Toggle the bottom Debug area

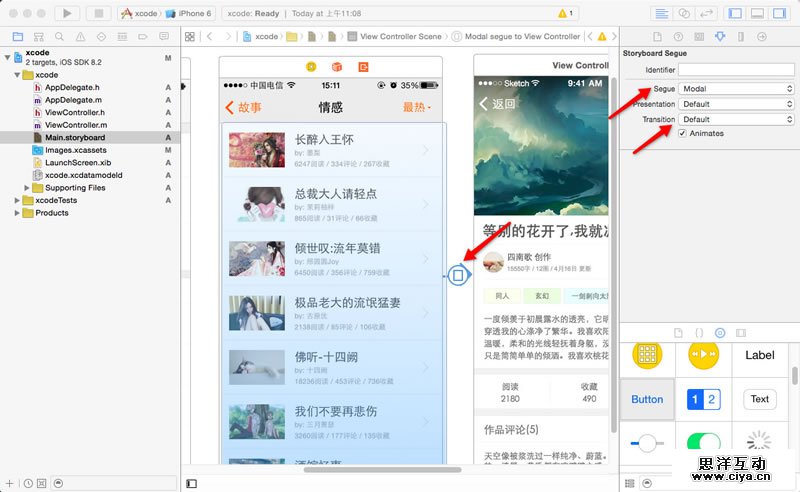(x=756, y=13)
